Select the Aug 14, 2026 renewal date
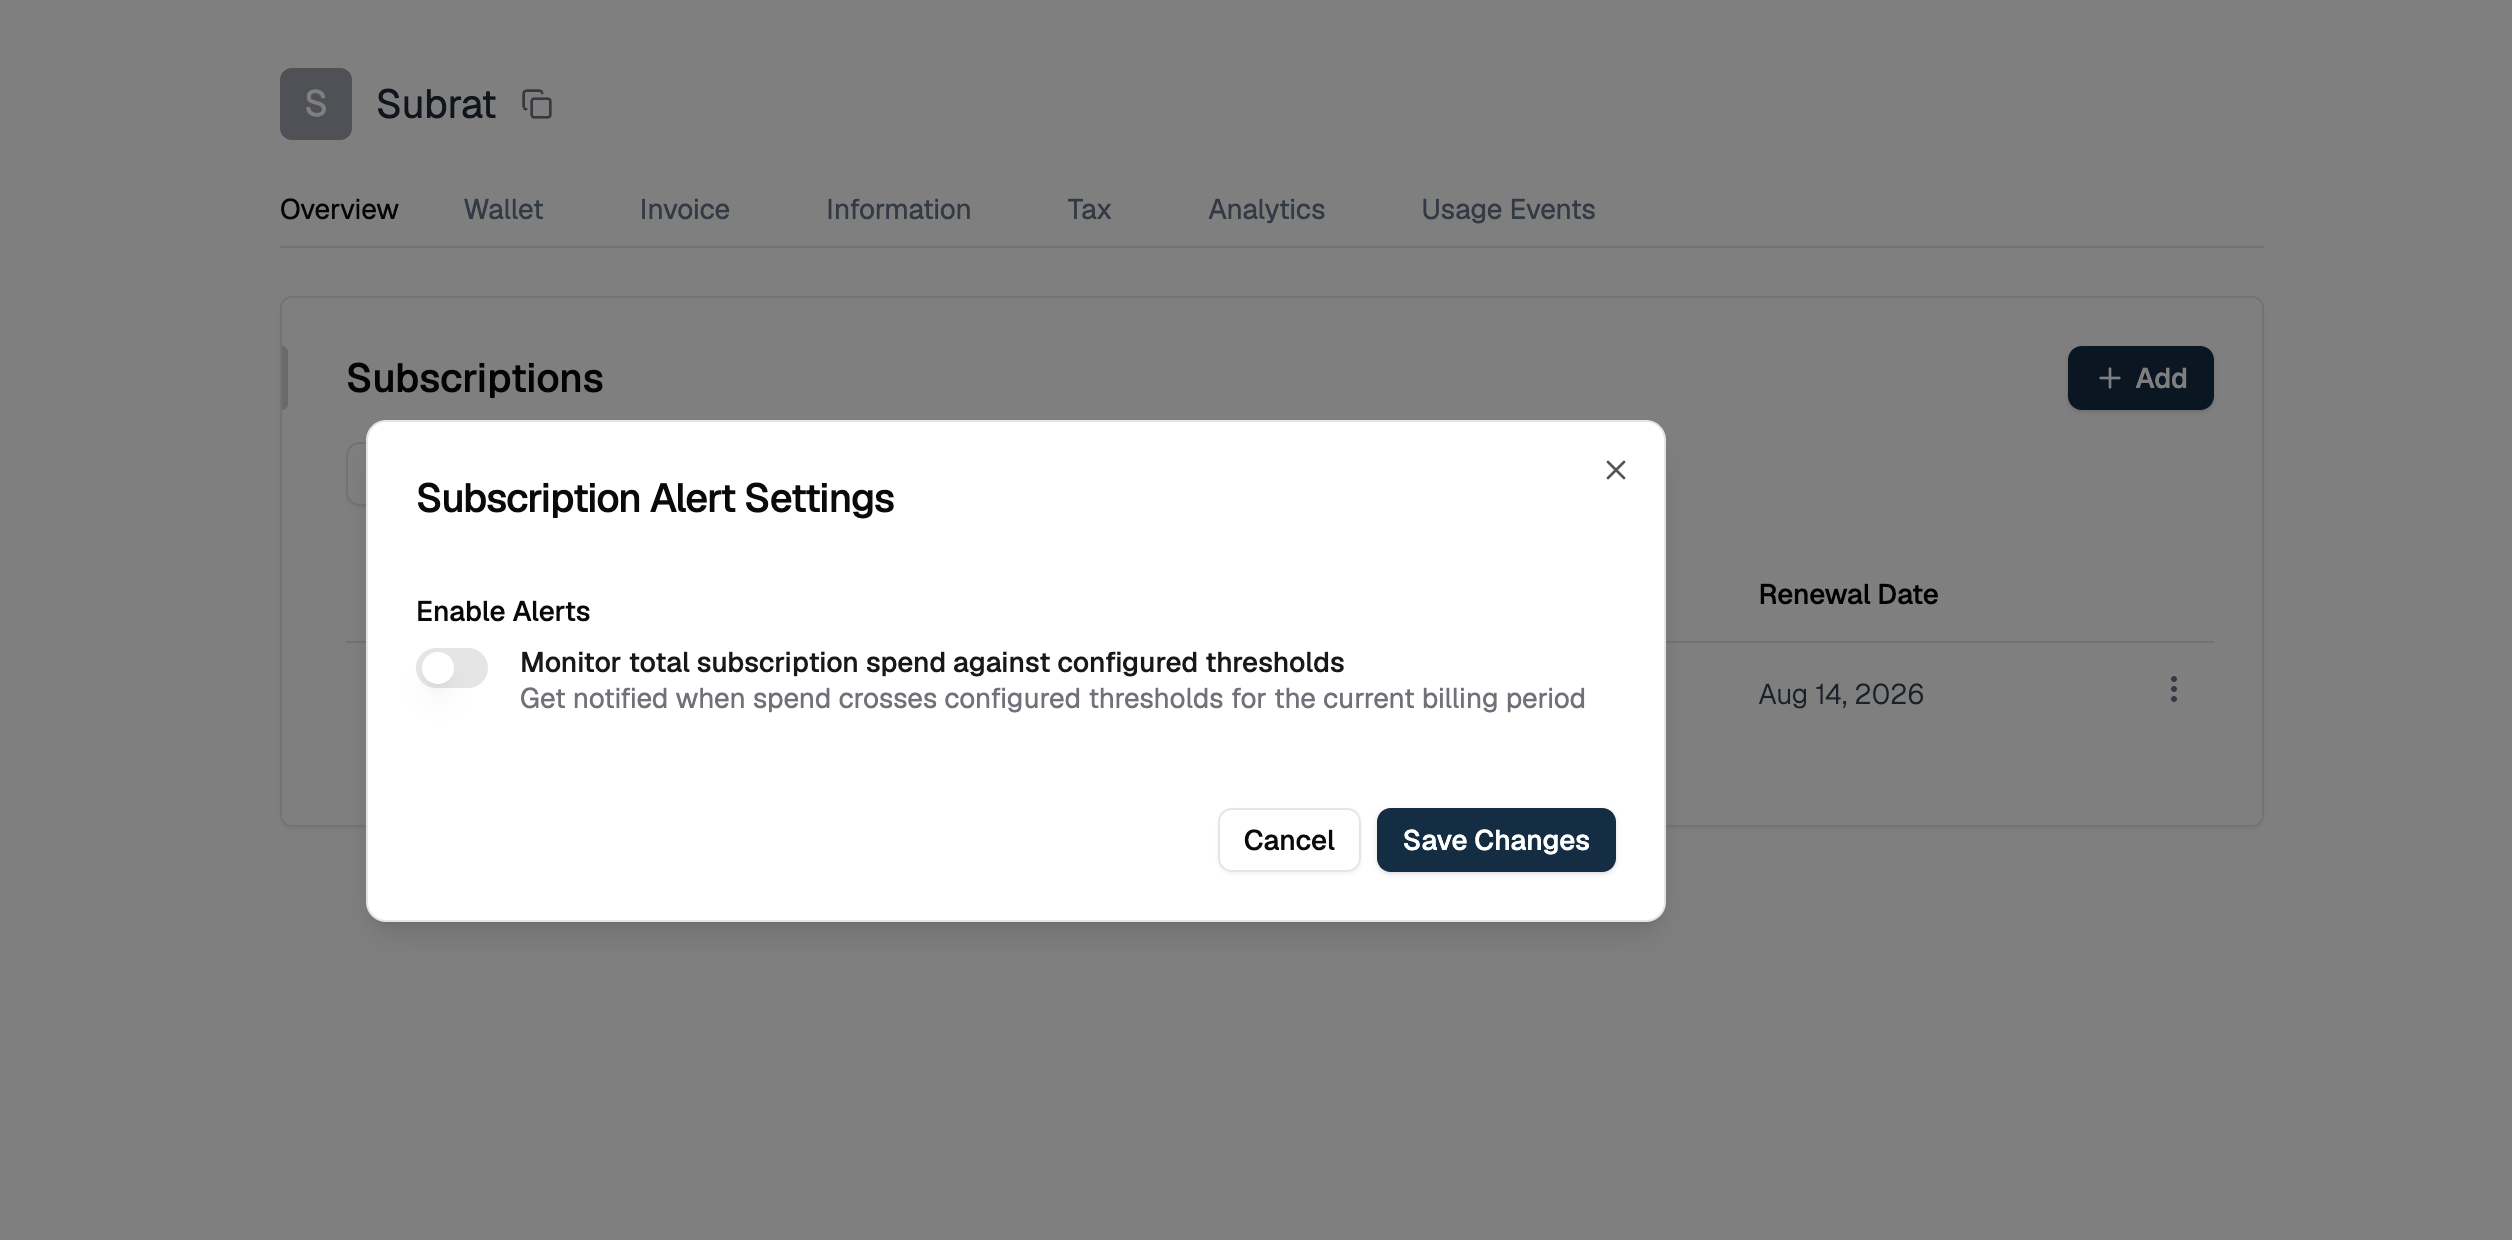 (1841, 694)
